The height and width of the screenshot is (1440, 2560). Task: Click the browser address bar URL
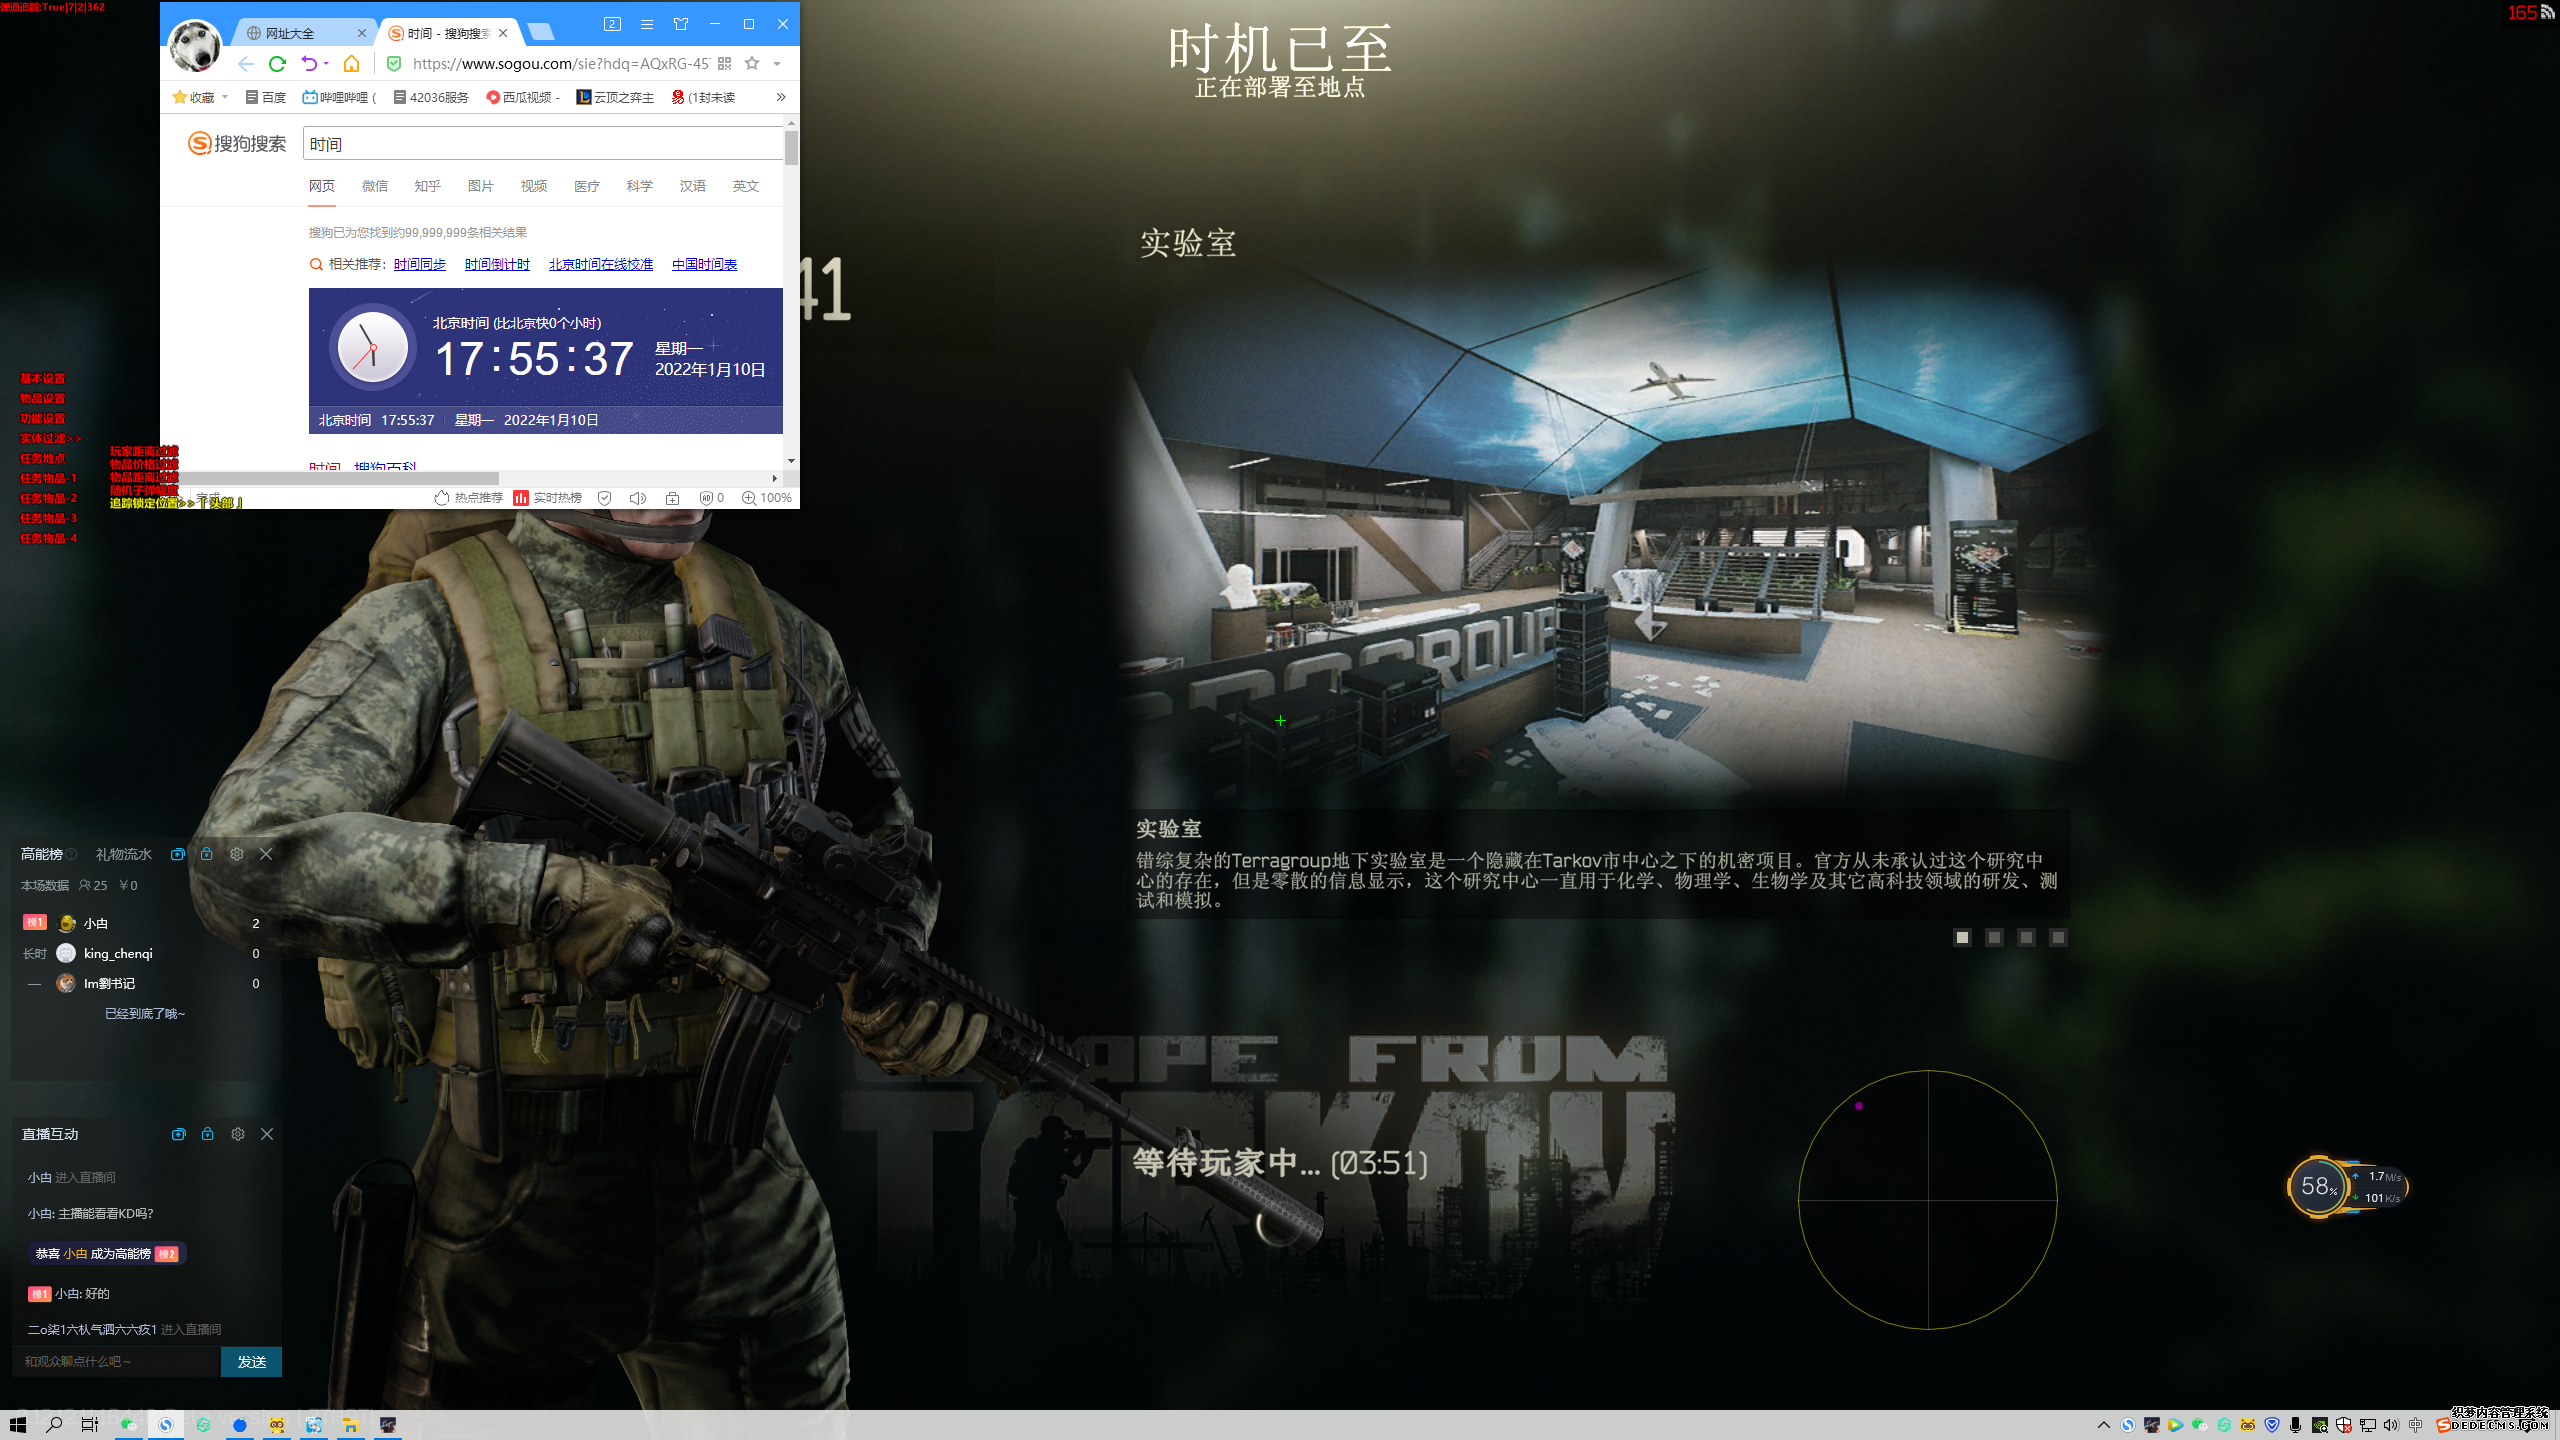tap(560, 64)
